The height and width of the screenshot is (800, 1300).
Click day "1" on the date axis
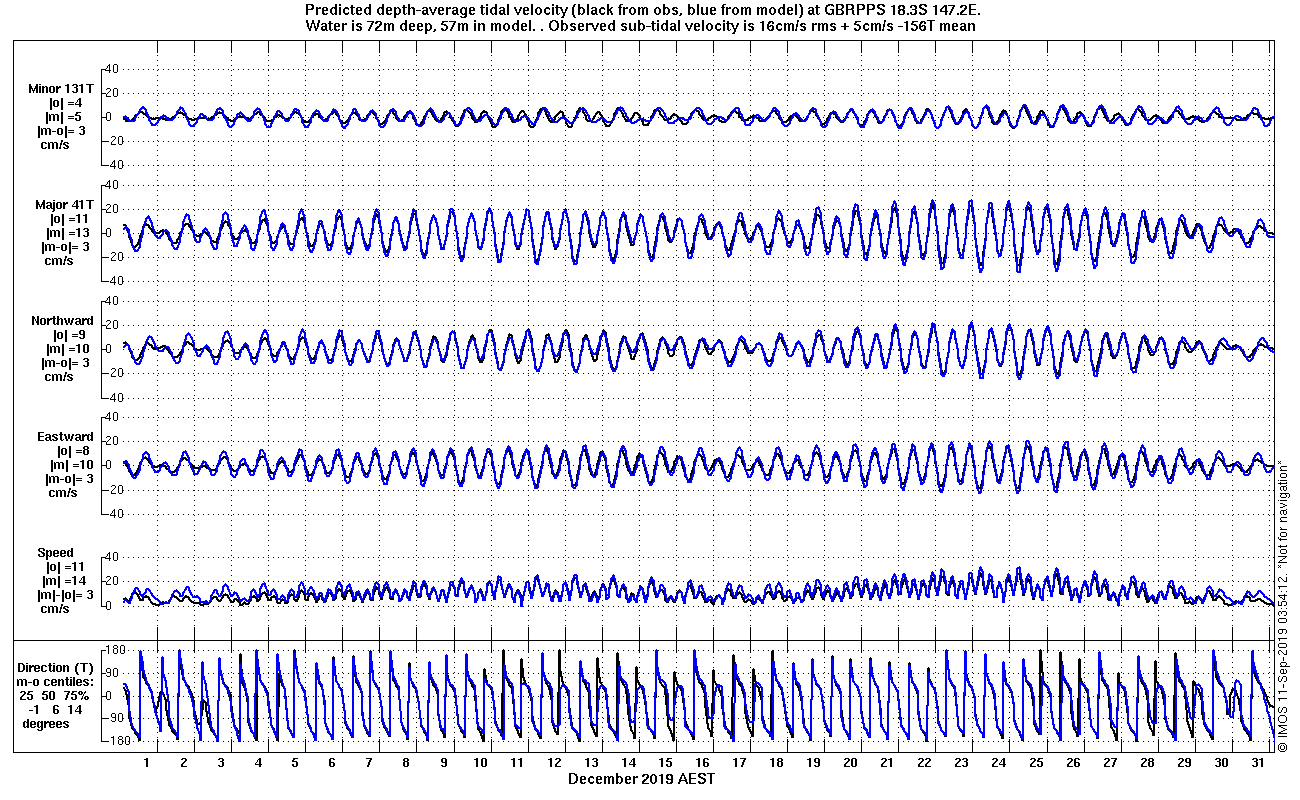click(x=147, y=763)
